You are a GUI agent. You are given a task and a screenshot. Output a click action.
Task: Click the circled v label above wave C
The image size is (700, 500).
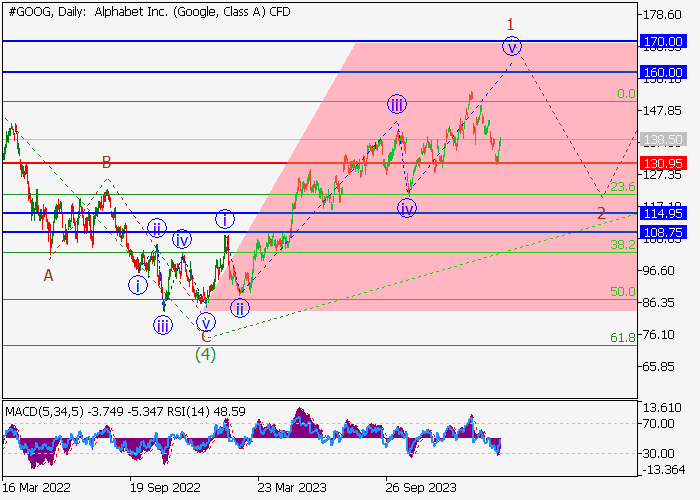(x=206, y=322)
